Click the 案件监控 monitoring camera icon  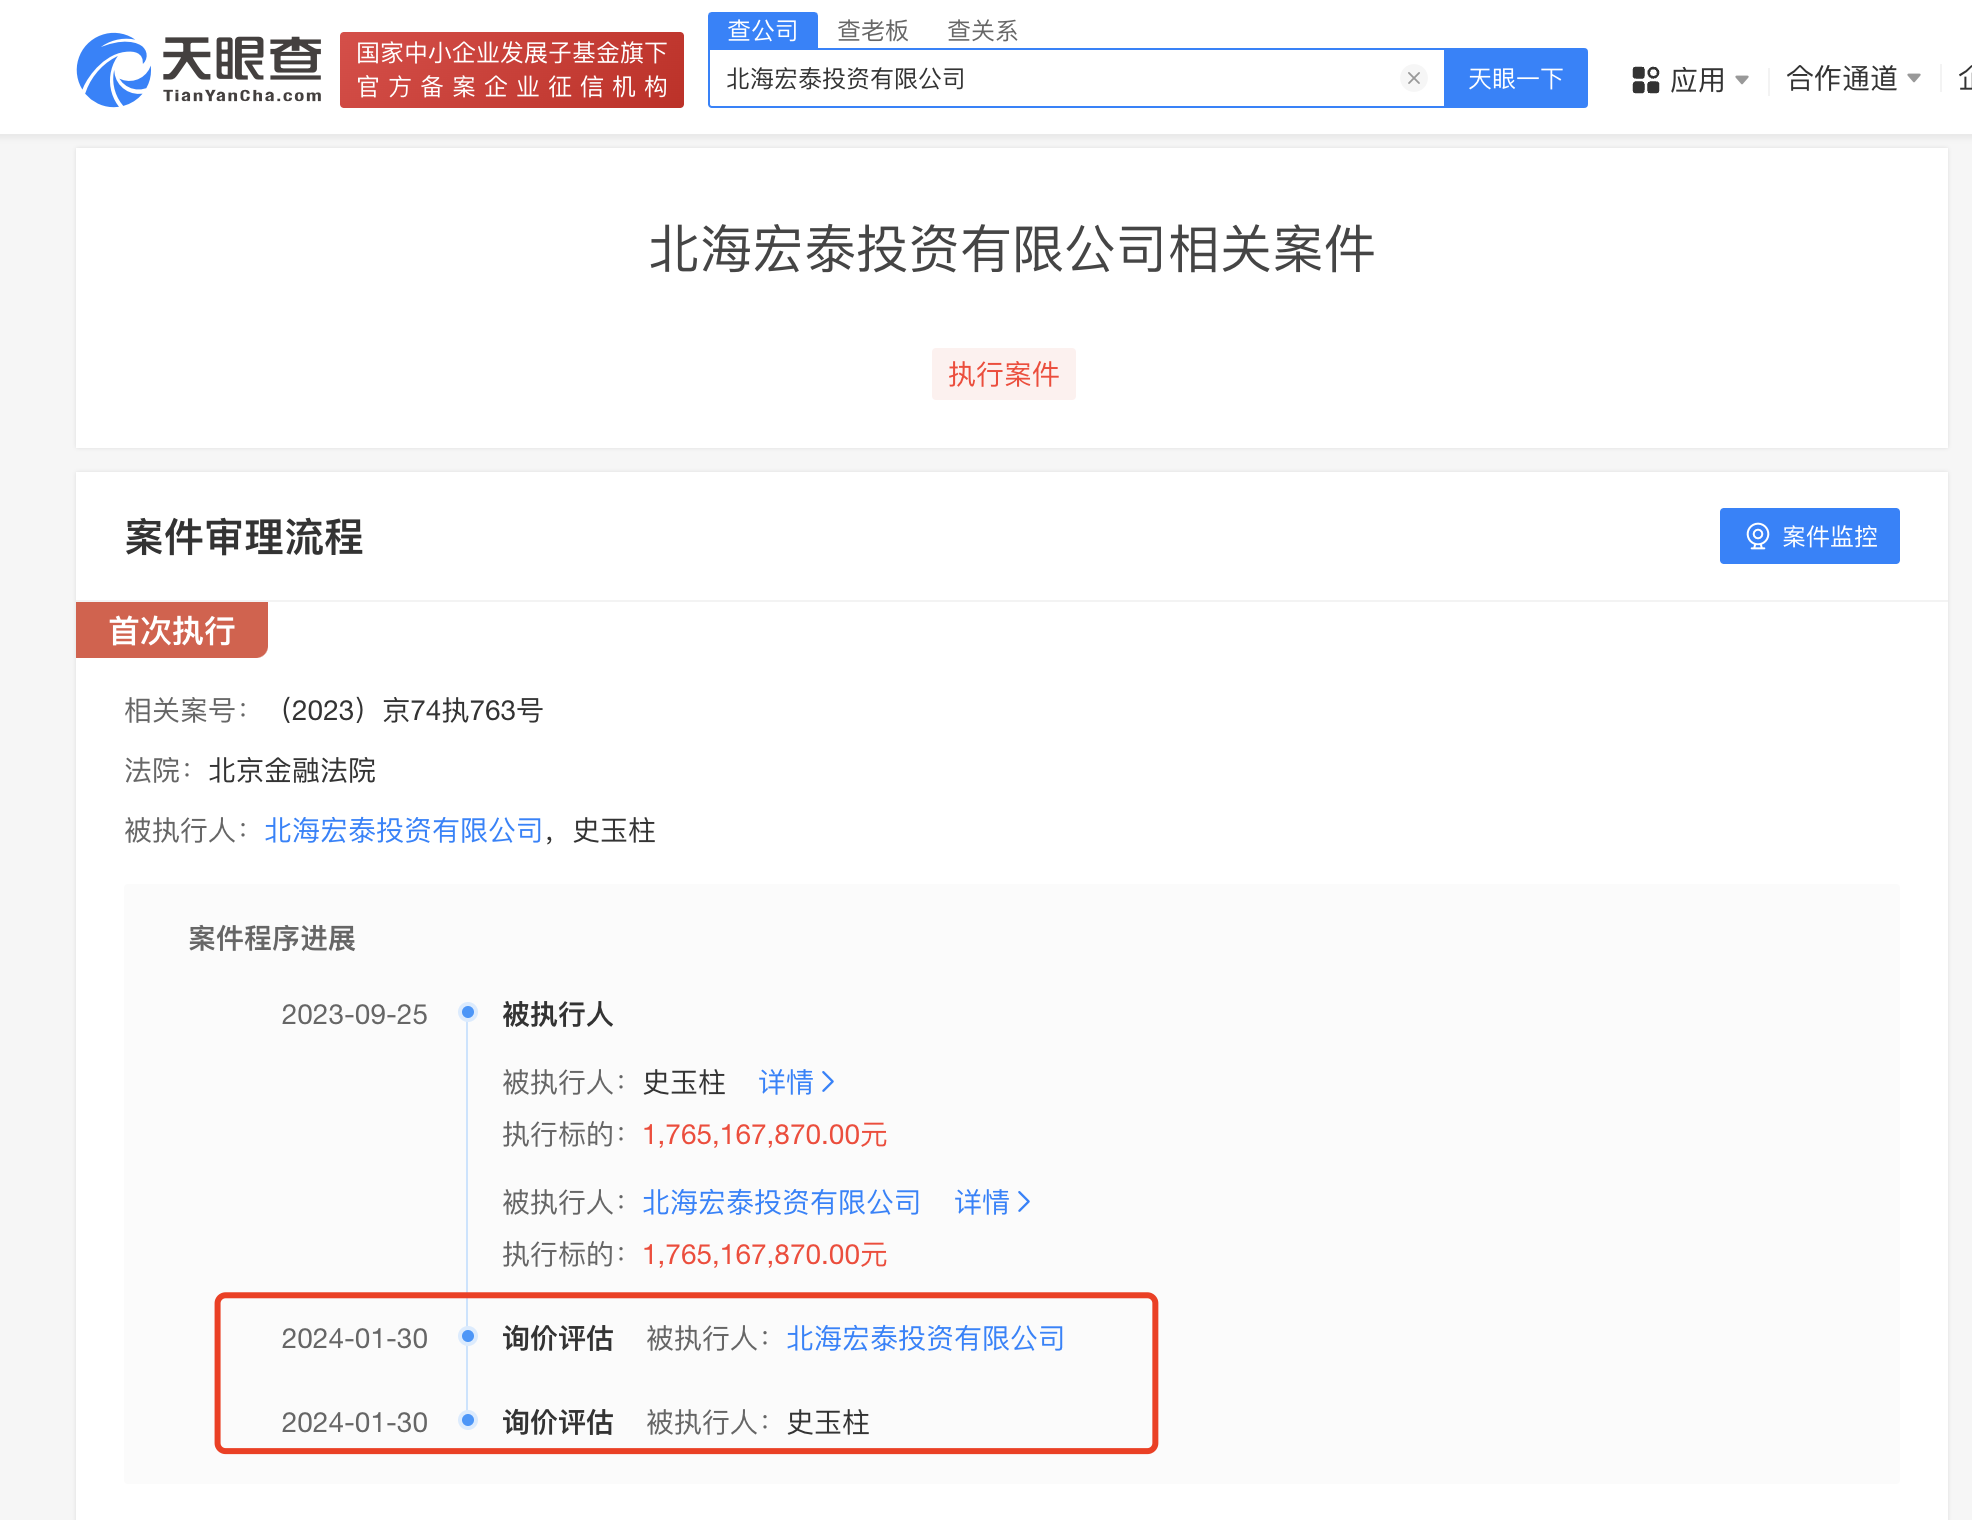(x=1757, y=536)
